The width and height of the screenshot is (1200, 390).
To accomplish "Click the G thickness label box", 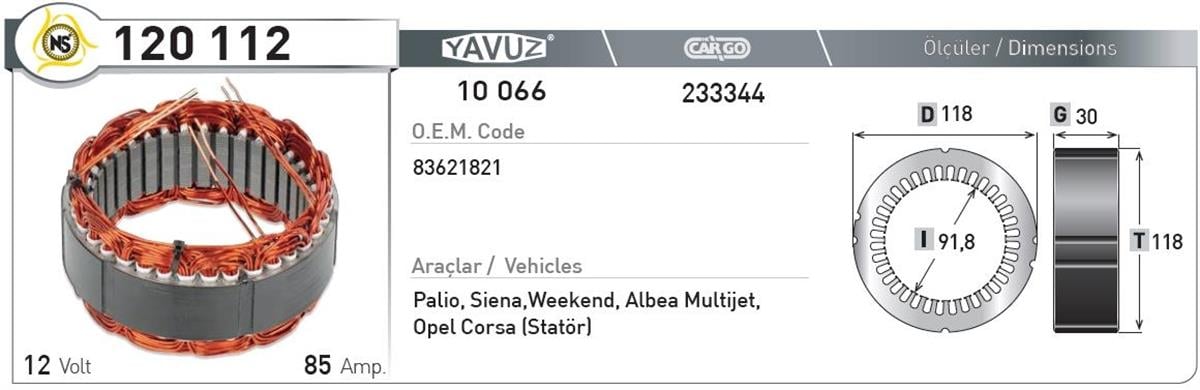I will (x=1060, y=115).
